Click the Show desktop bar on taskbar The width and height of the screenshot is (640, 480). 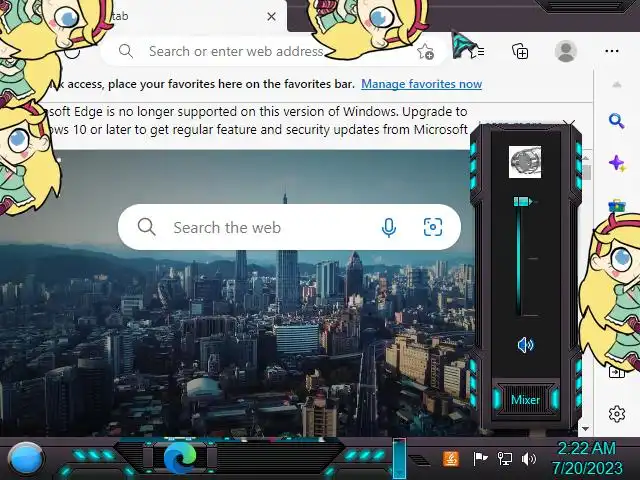[399, 458]
